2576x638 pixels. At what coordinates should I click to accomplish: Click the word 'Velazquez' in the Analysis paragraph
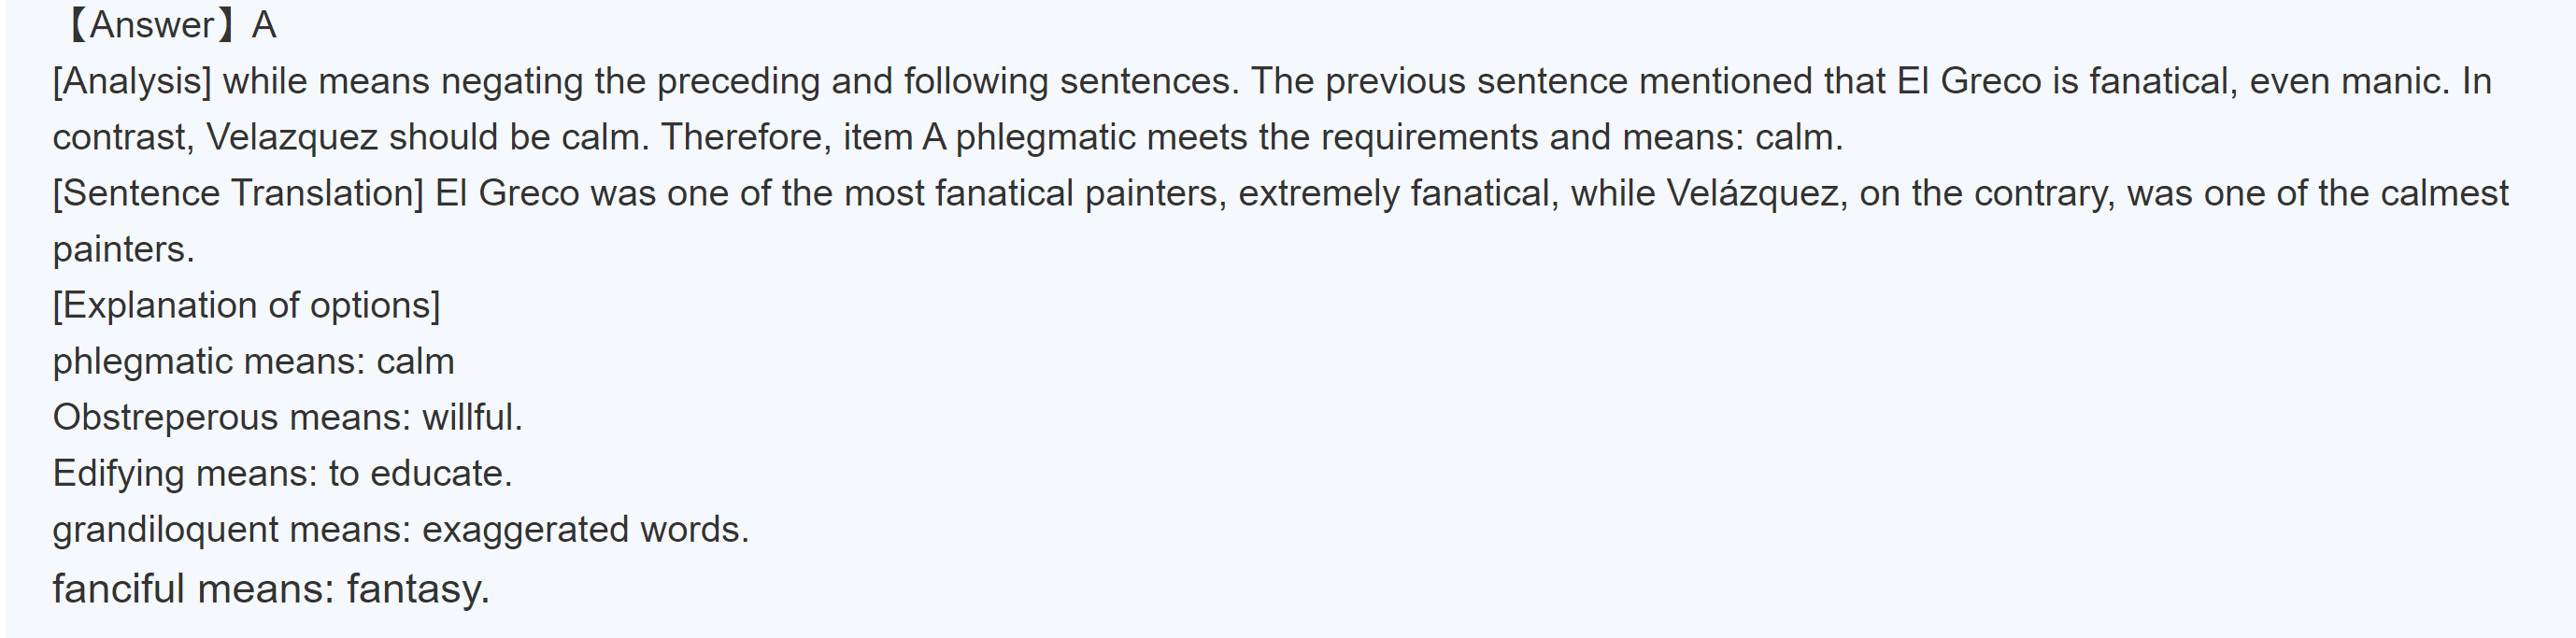tap(292, 137)
